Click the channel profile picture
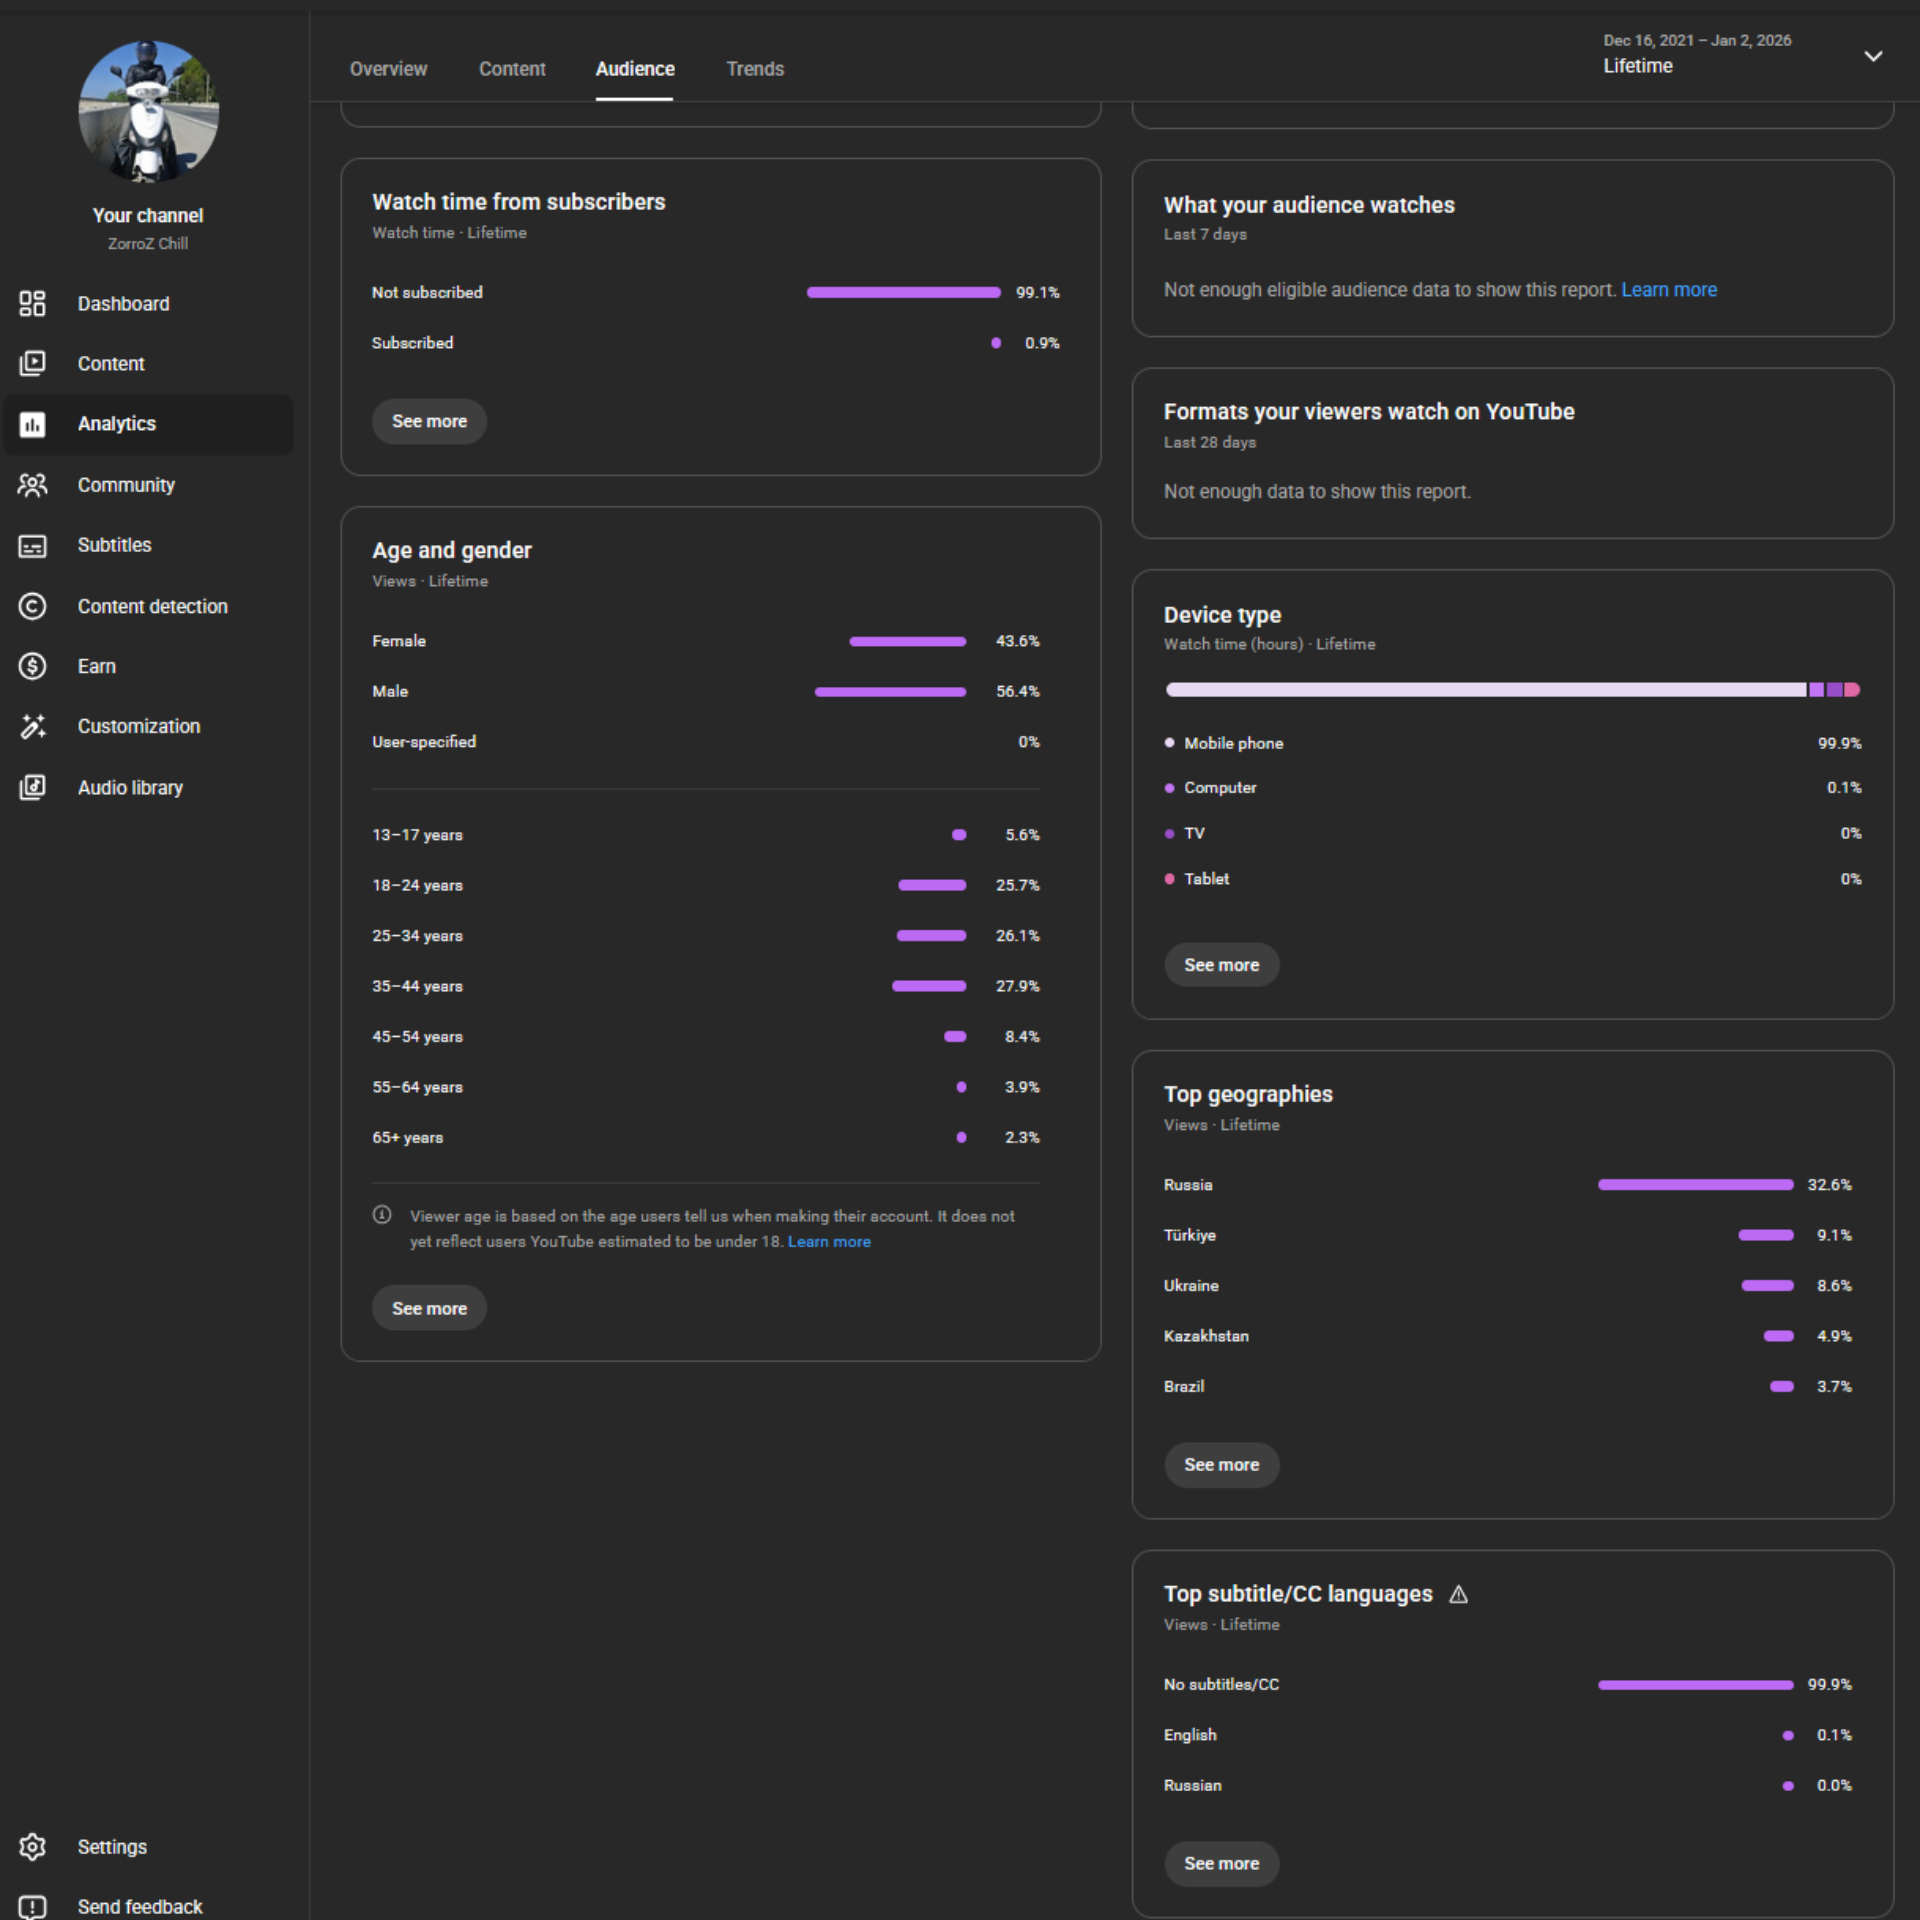1920x1920 pixels. [x=148, y=111]
